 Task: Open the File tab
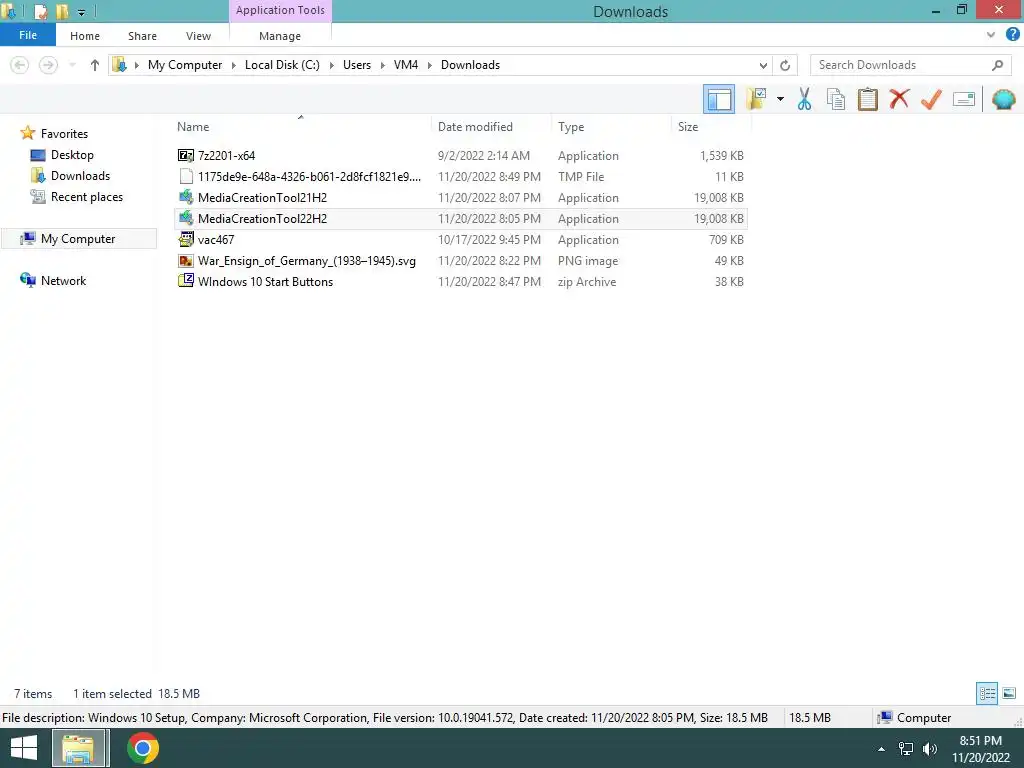(28, 35)
